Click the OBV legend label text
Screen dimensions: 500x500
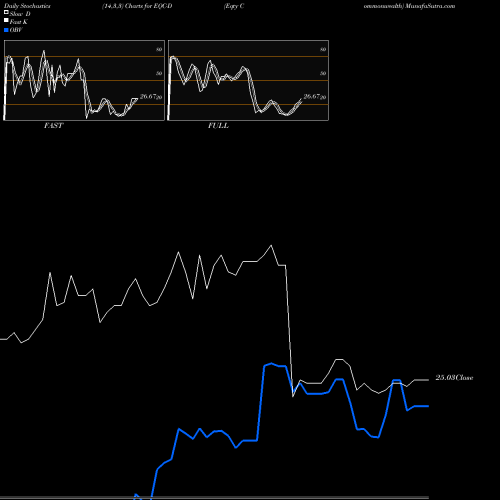coord(16,30)
